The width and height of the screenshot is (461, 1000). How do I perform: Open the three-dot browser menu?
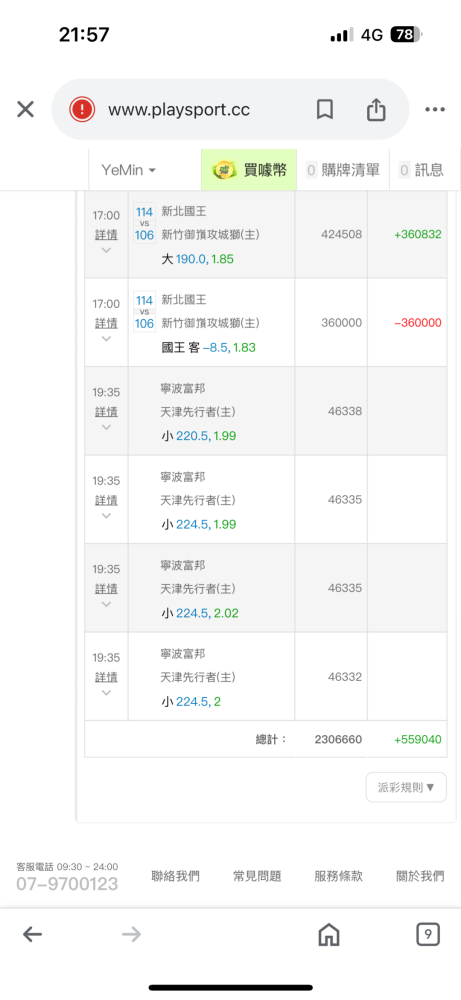[435, 110]
